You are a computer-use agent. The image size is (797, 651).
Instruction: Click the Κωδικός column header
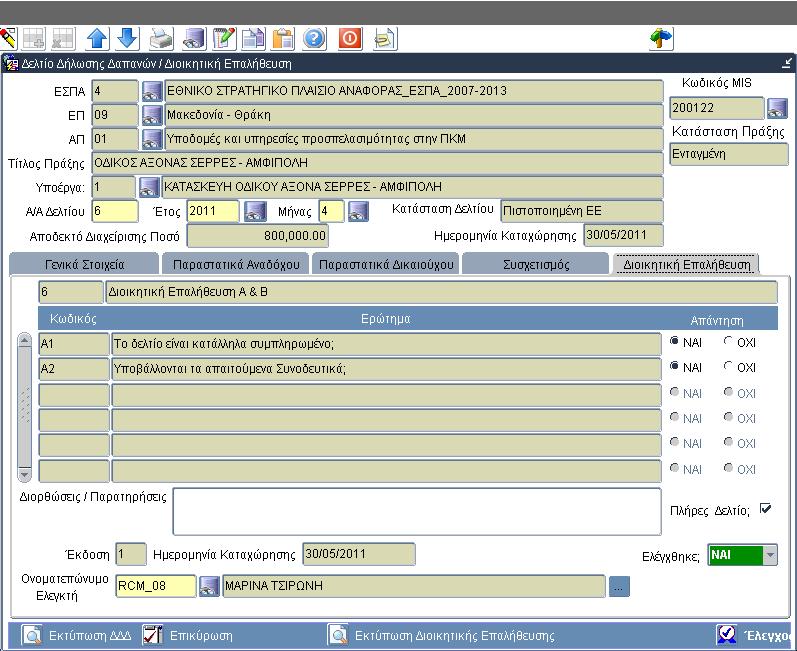pyautogui.click(x=73, y=319)
